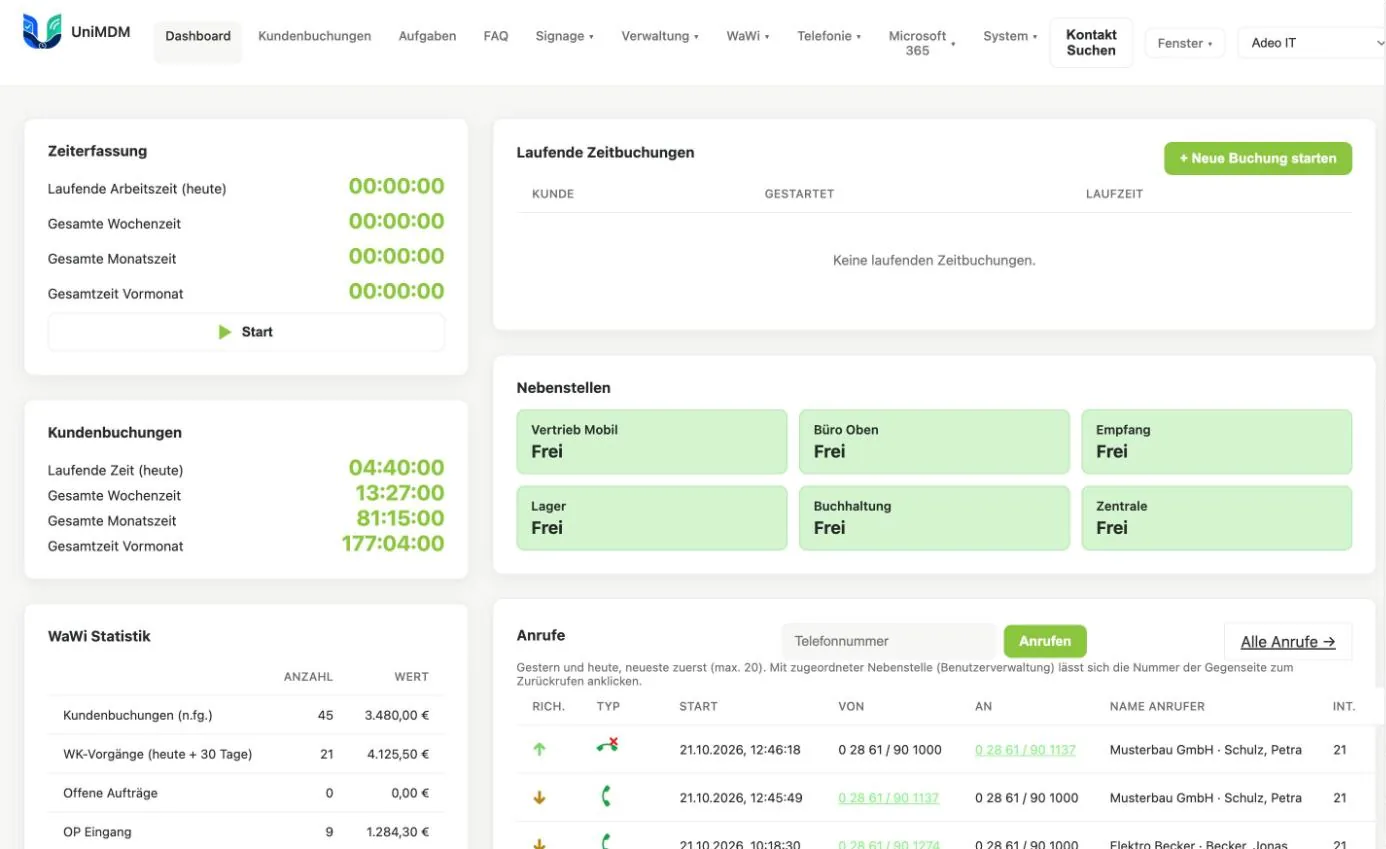This screenshot has width=1386, height=849.
Task: Click the 177:04:00 Gesamtzeit Vormonat value
Action: click(393, 544)
